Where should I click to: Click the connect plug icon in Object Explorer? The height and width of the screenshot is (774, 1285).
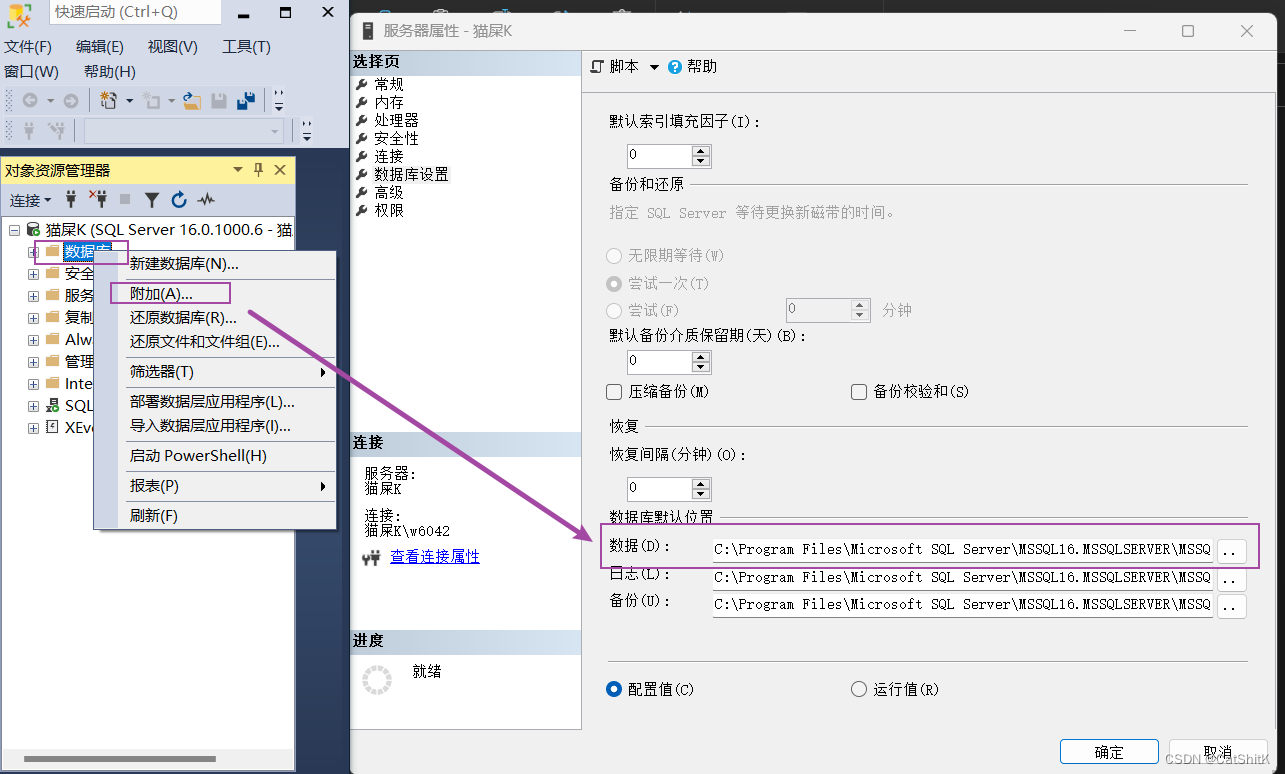point(71,200)
